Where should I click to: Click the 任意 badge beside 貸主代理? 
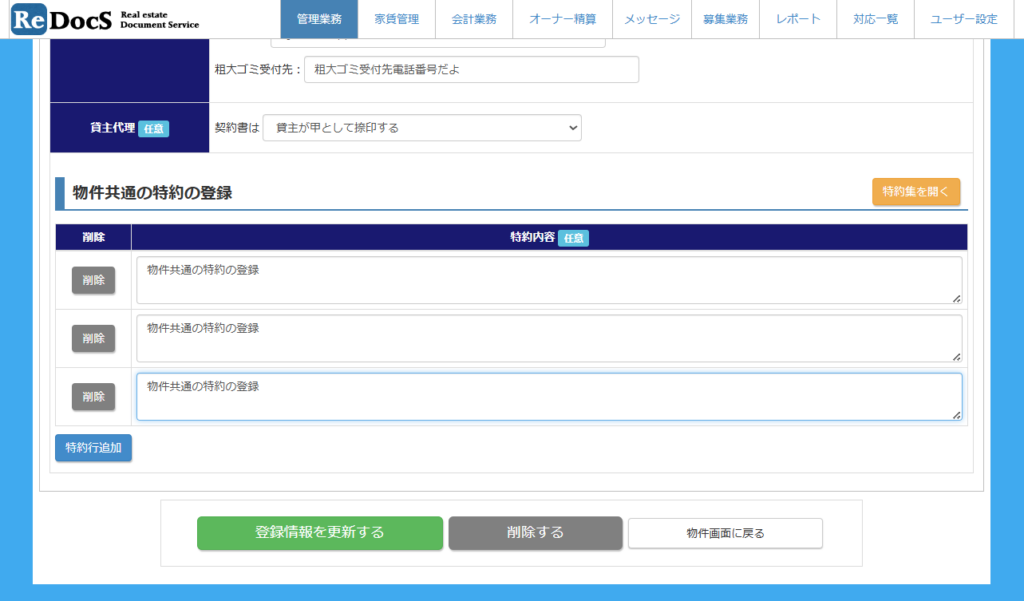(x=153, y=129)
